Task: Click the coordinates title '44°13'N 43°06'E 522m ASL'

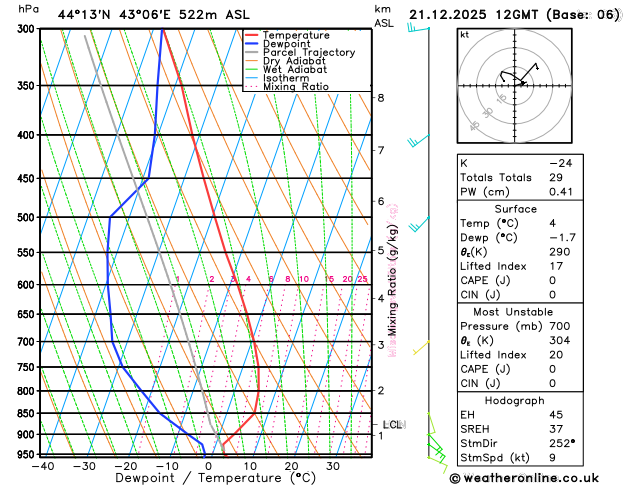Action: [154, 15]
